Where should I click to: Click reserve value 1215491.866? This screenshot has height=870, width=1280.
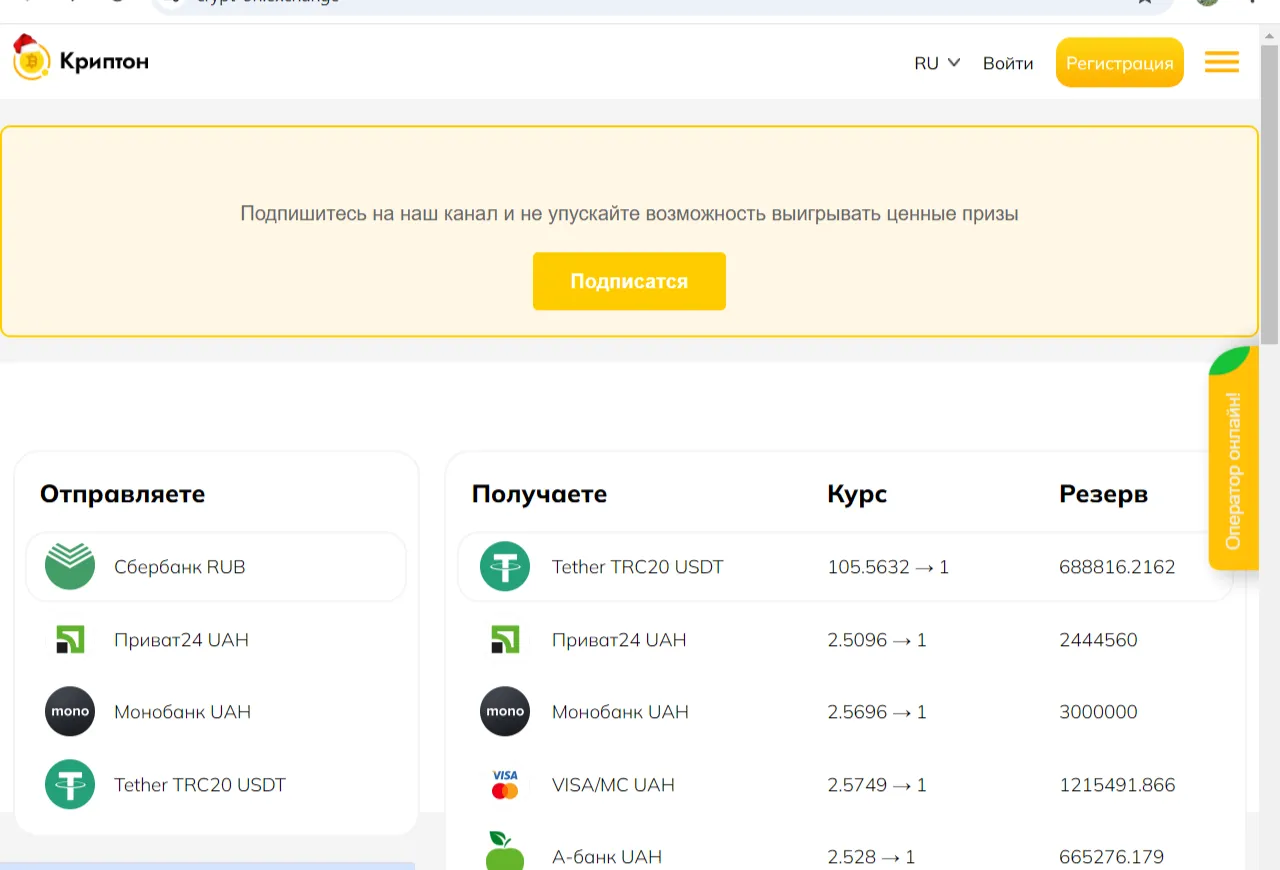coord(1117,785)
